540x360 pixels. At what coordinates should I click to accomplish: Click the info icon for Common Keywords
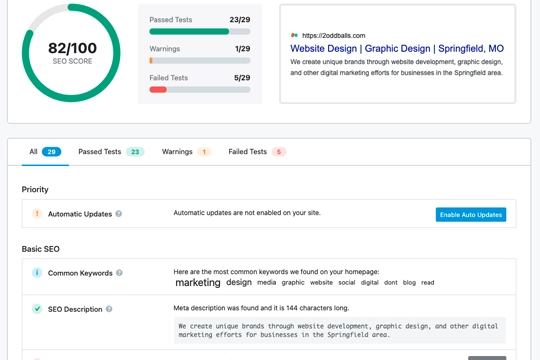37,272
